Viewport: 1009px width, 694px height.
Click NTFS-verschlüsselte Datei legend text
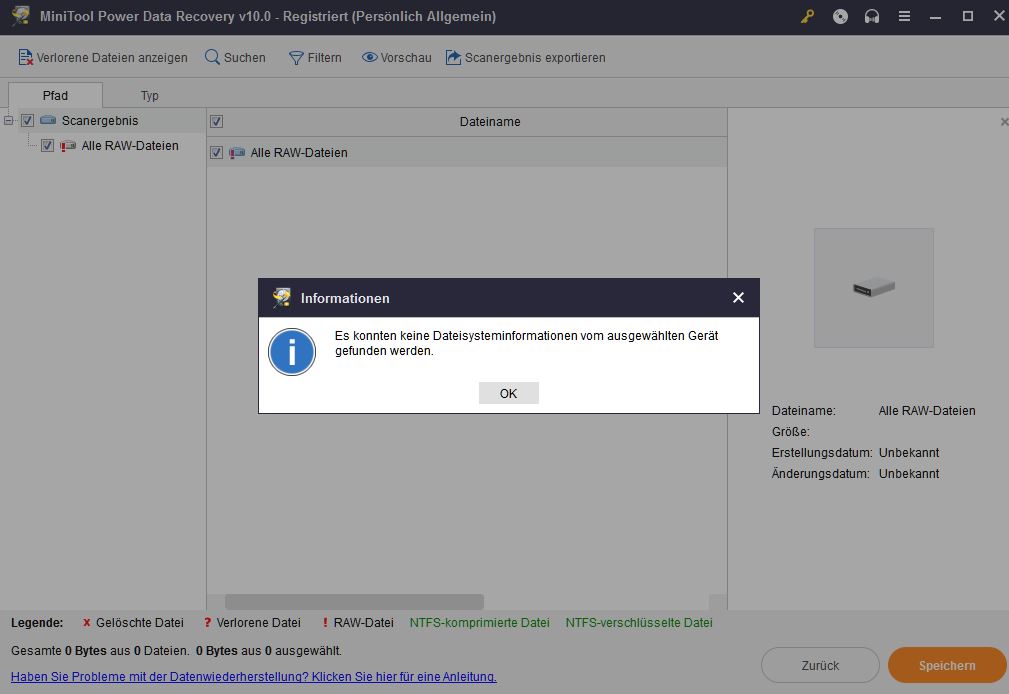(639, 623)
